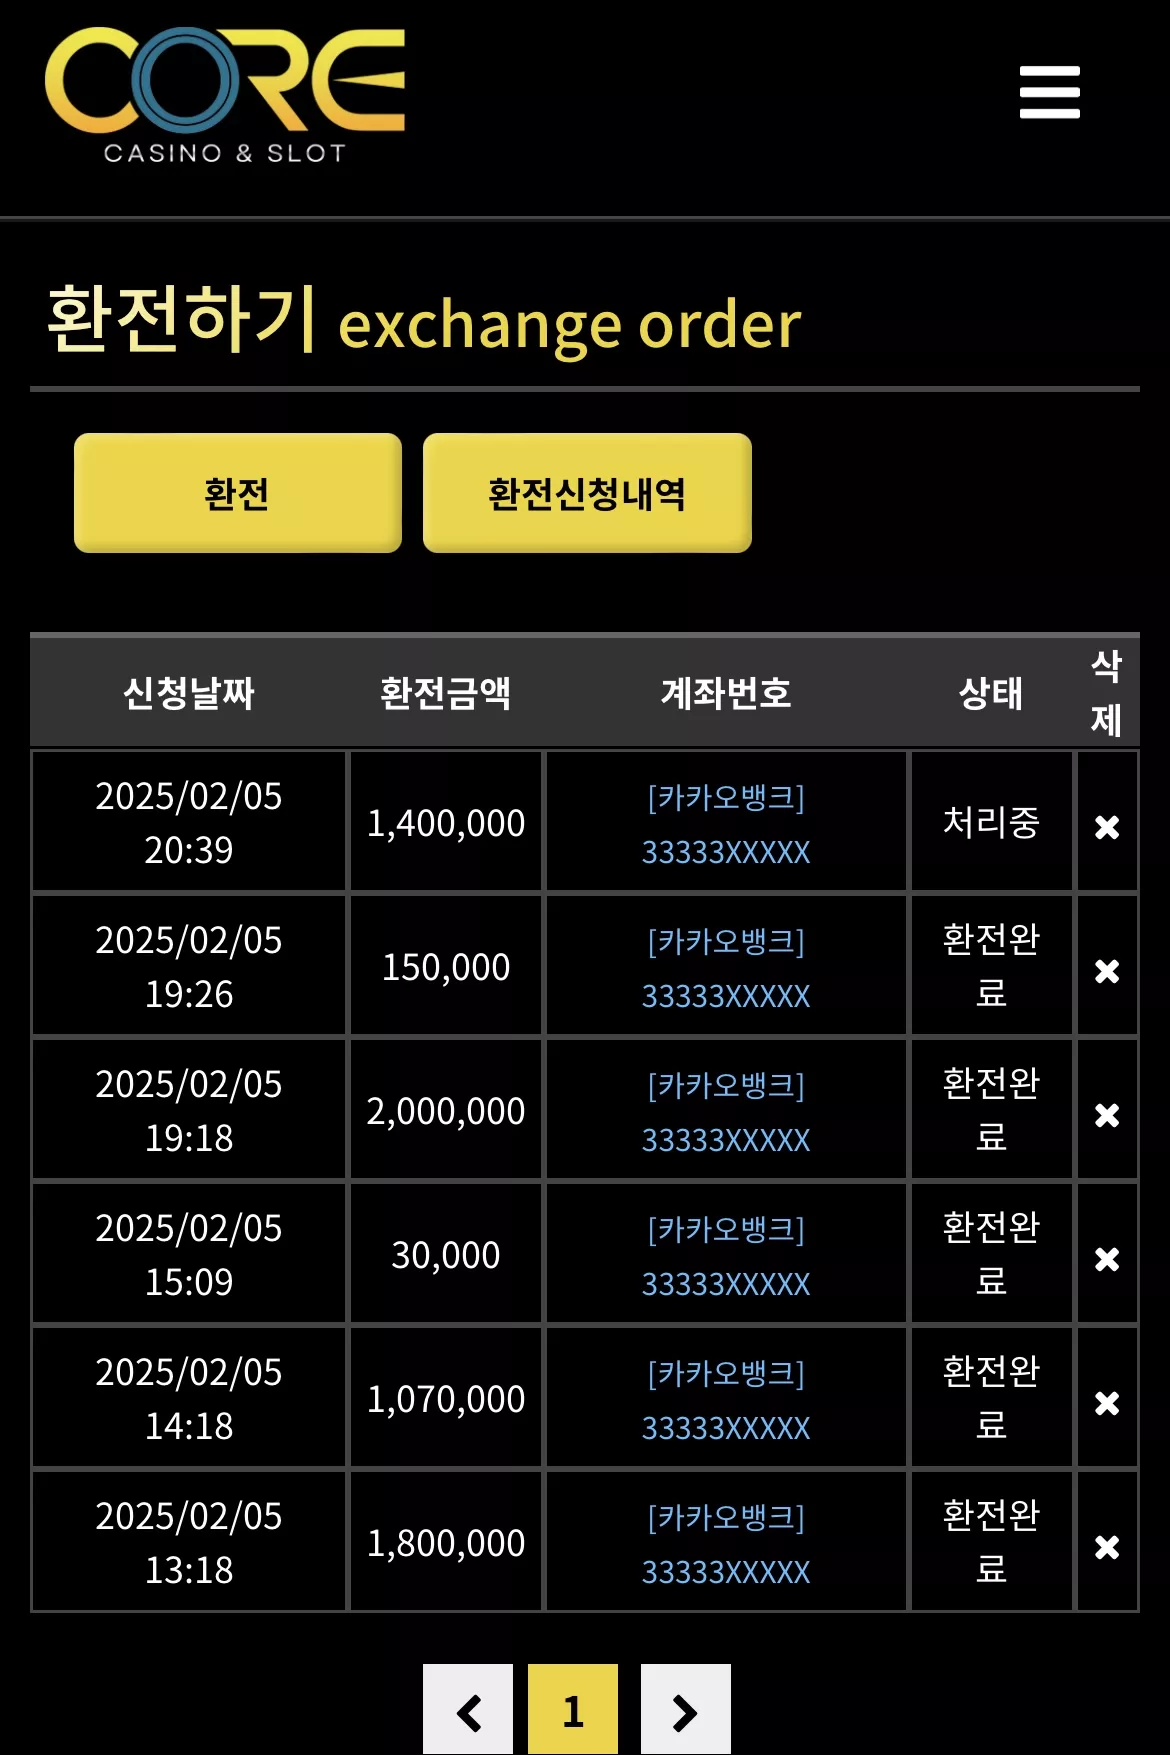The width and height of the screenshot is (1170, 1755).
Task: Click the 처리중 status cell
Action: (991, 822)
